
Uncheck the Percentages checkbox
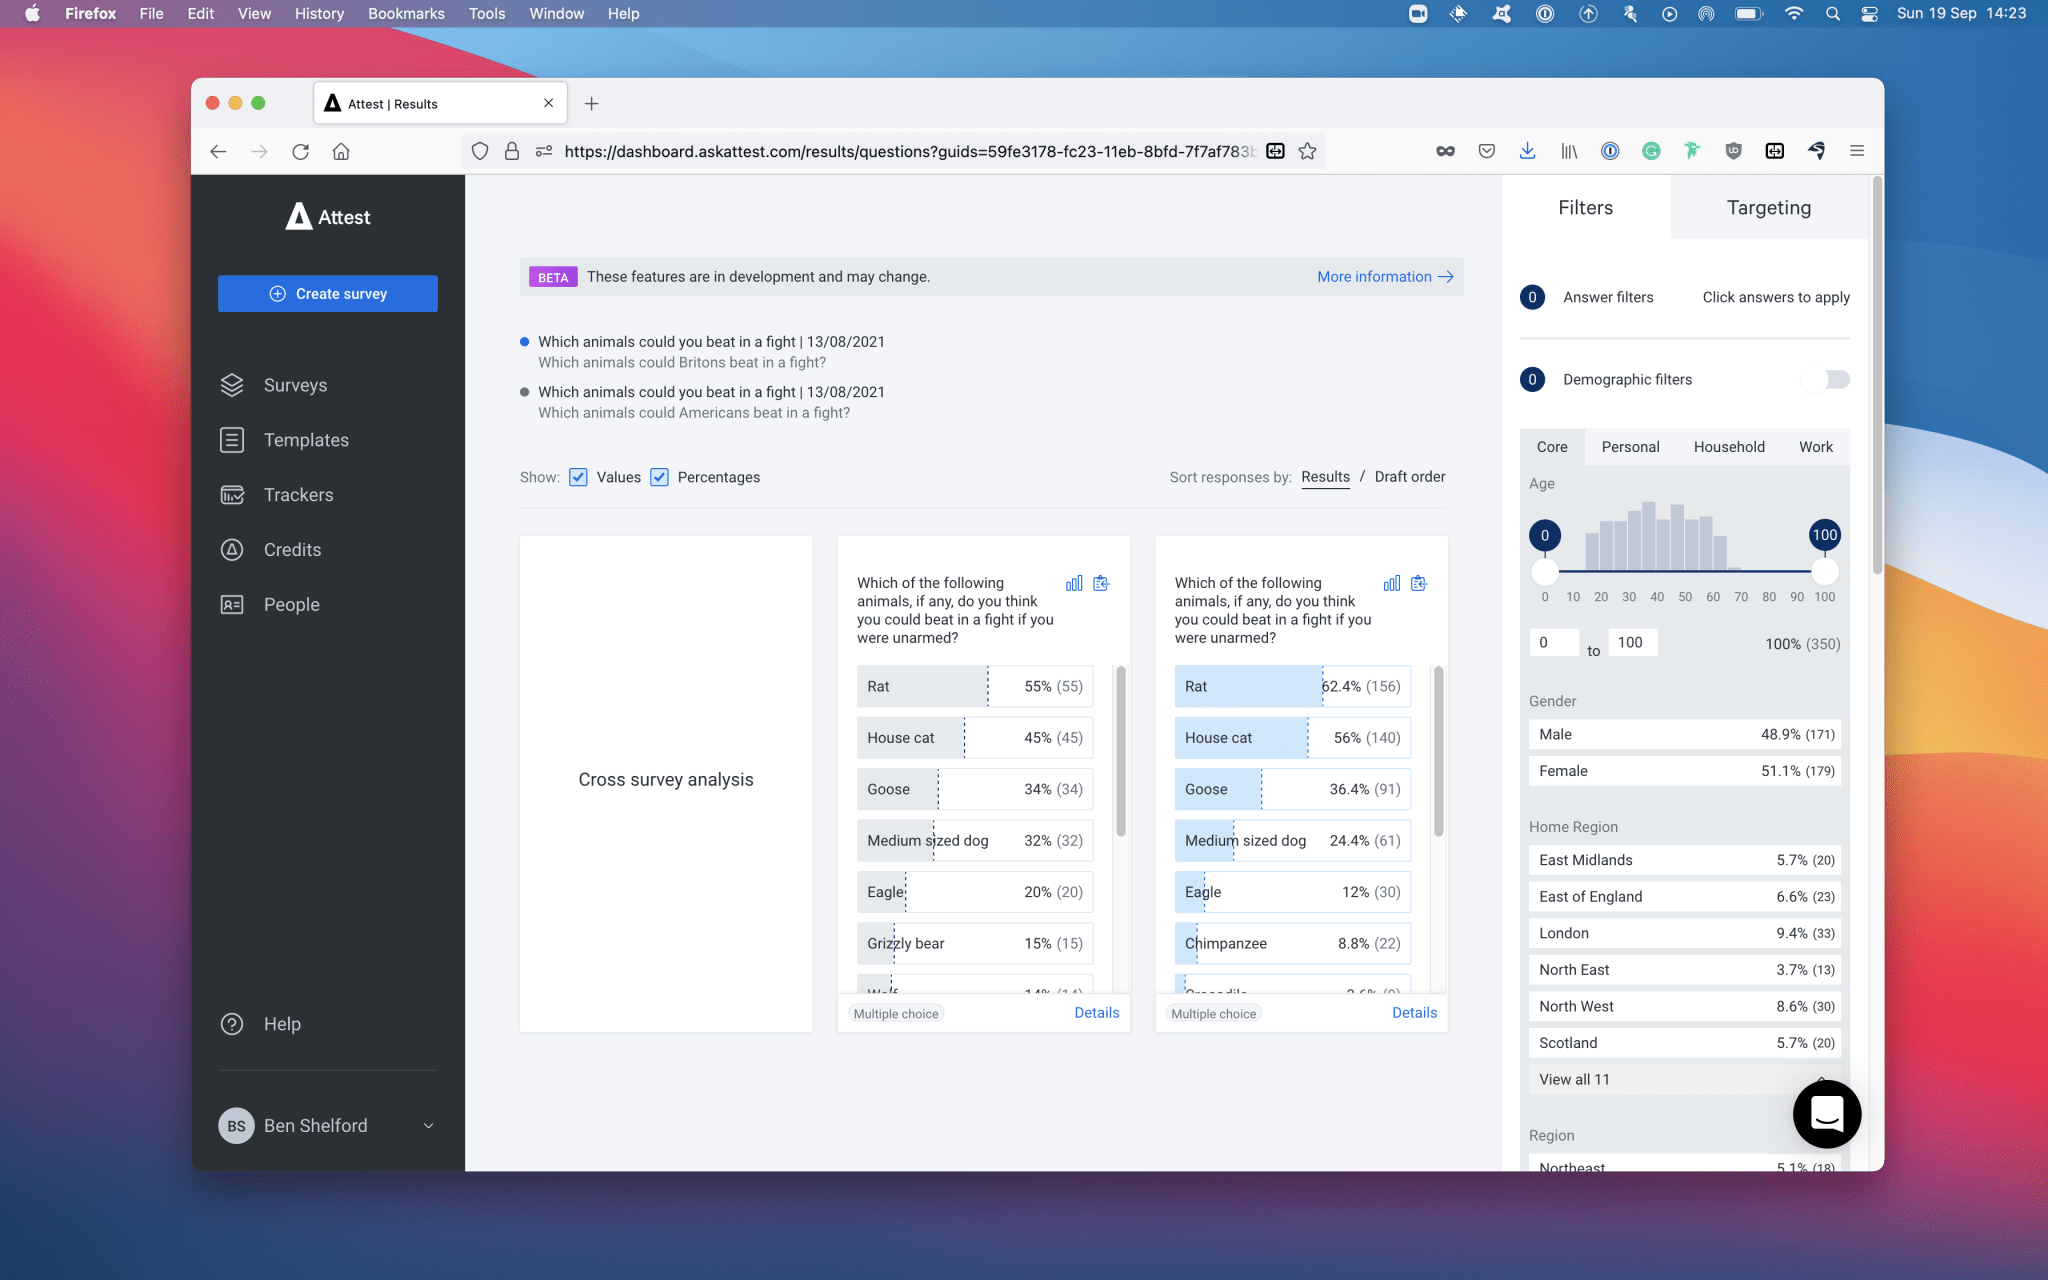point(659,477)
